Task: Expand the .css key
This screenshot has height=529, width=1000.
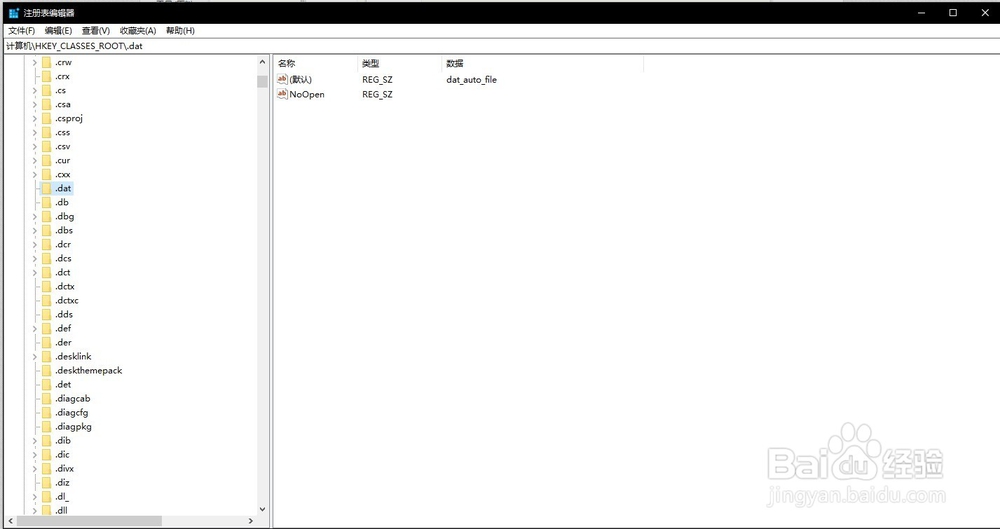Action: (34, 133)
